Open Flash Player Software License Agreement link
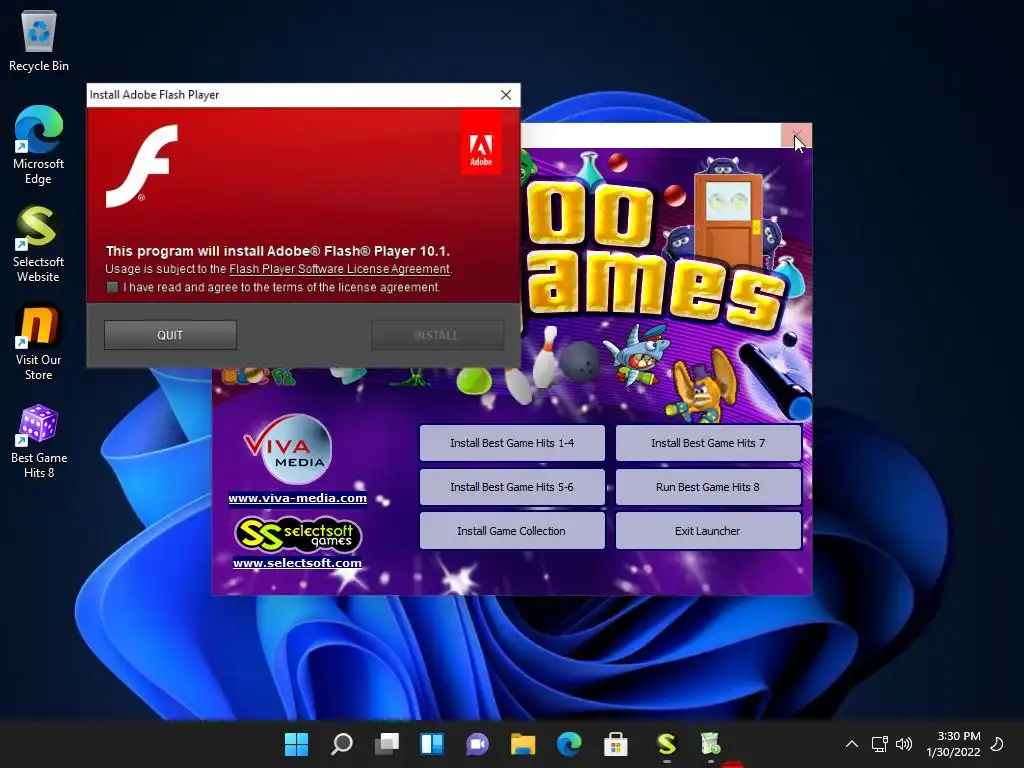The image size is (1024, 768). point(339,269)
